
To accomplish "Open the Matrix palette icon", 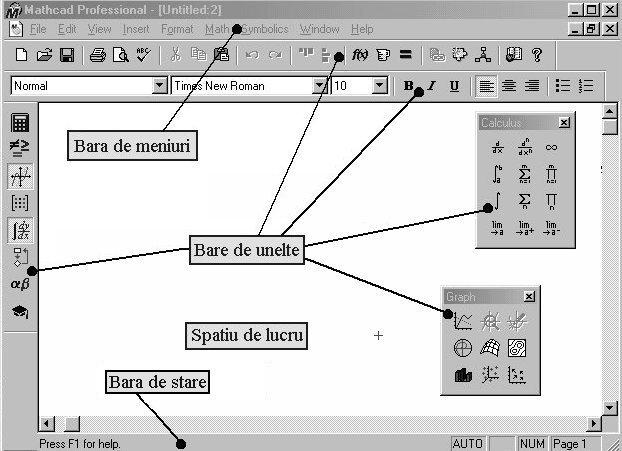I will pos(20,203).
